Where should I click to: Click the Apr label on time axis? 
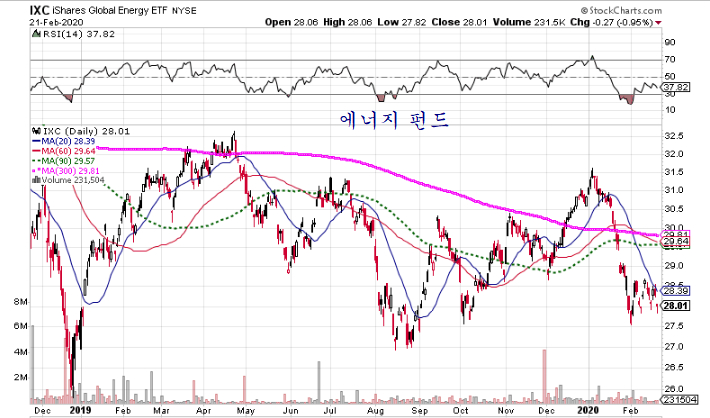[x=203, y=410]
